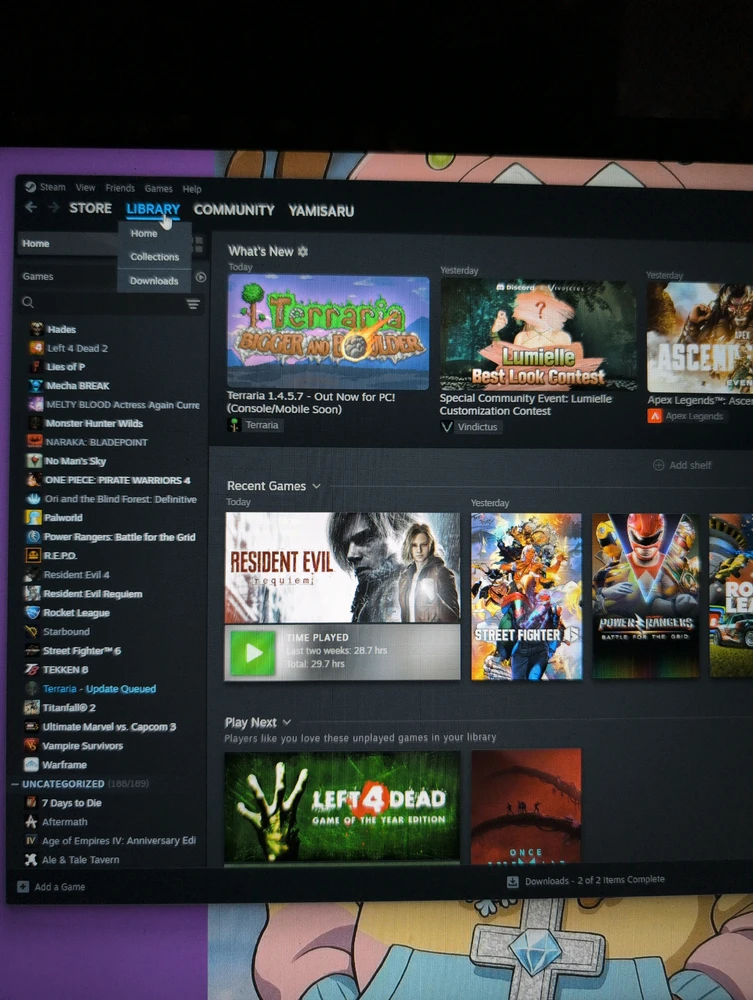Screen dimensions: 753x1000
Task: Open the Friends menu
Action: tap(120, 188)
